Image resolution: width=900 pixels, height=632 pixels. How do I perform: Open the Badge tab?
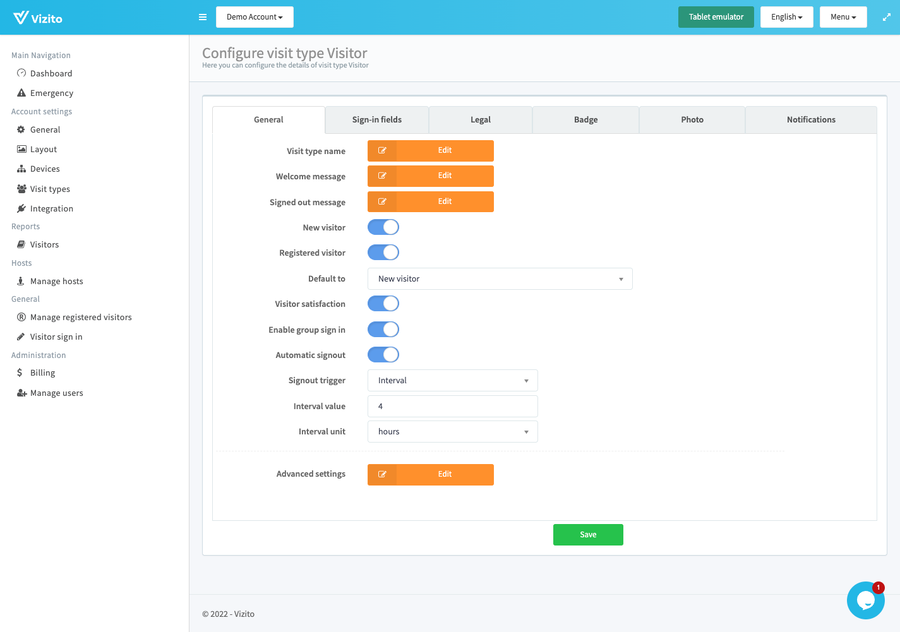585,120
